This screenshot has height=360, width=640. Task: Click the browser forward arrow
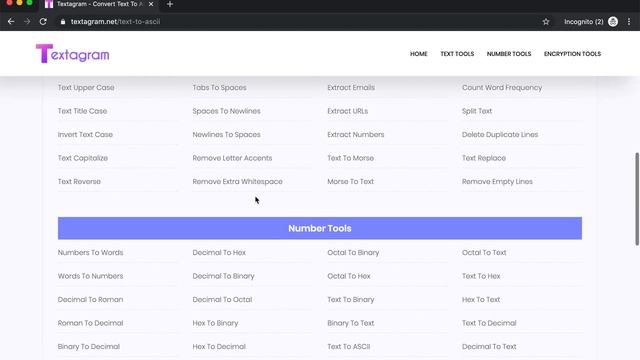tap(27, 22)
